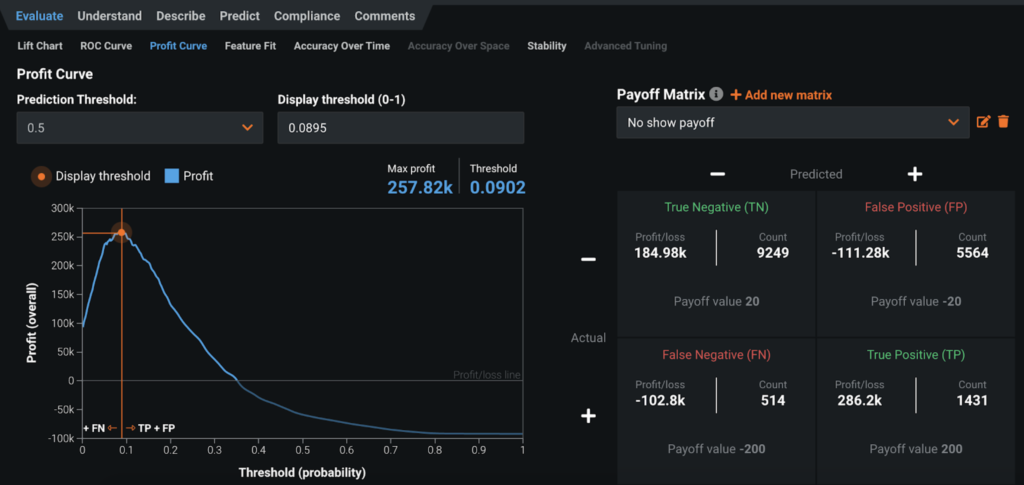Click the False Positive (FP) heading
This screenshot has height=485, width=1024.
916,208
